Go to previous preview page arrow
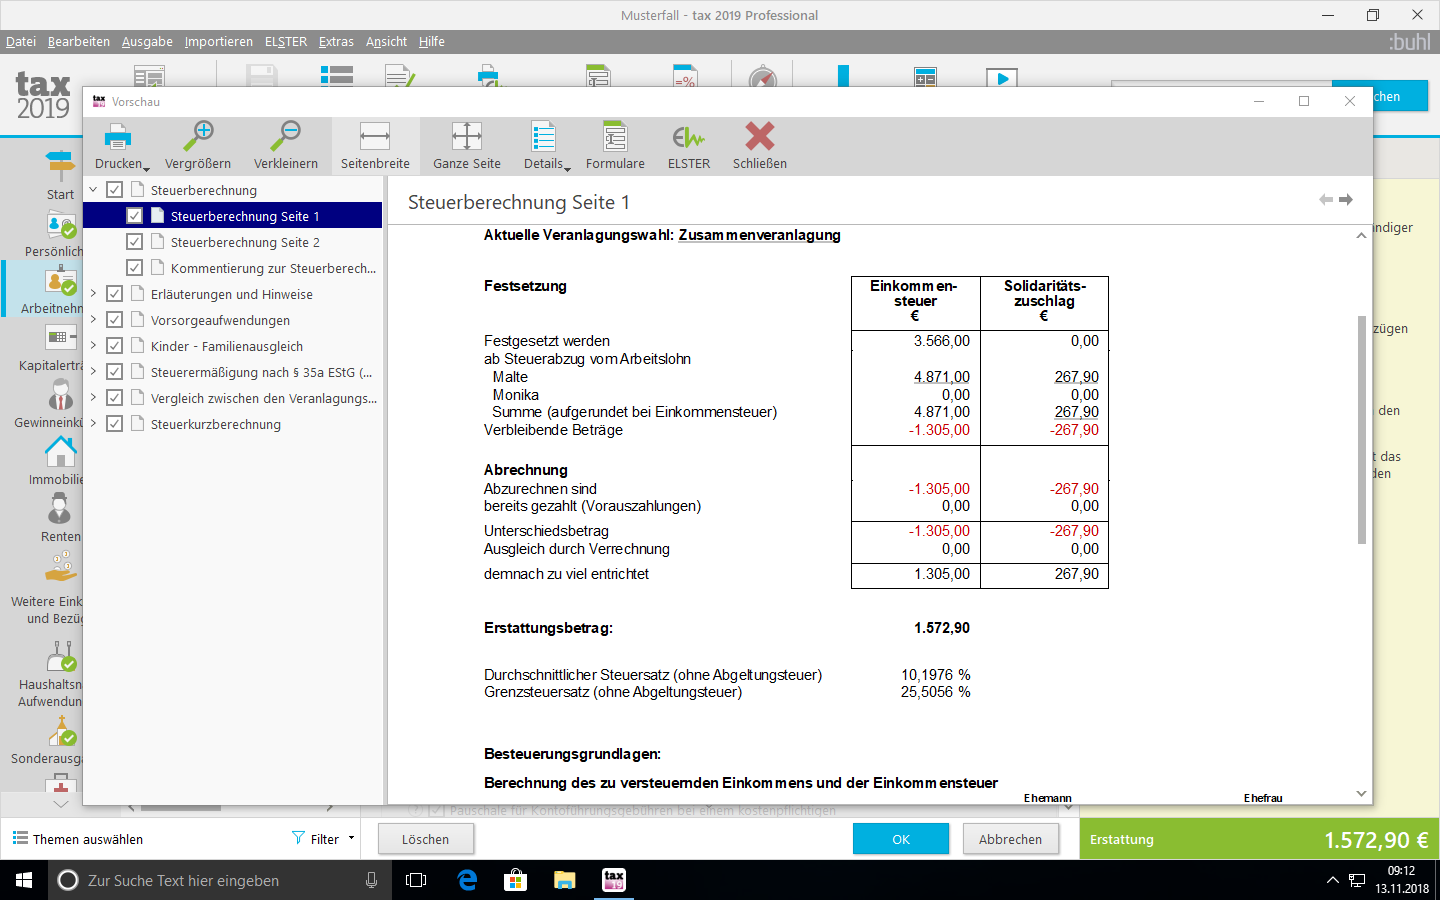Screen dimensions: 1440x900 pyautogui.click(x=1326, y=200)
